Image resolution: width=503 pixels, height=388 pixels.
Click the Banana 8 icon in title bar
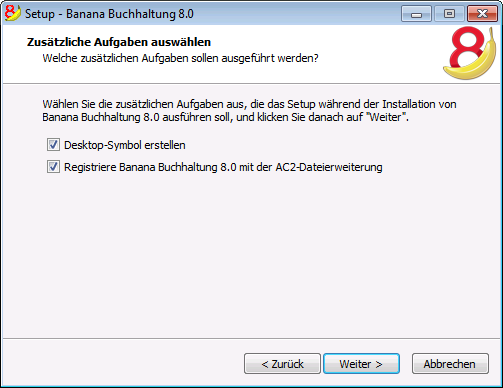click(x=13, y=13)
